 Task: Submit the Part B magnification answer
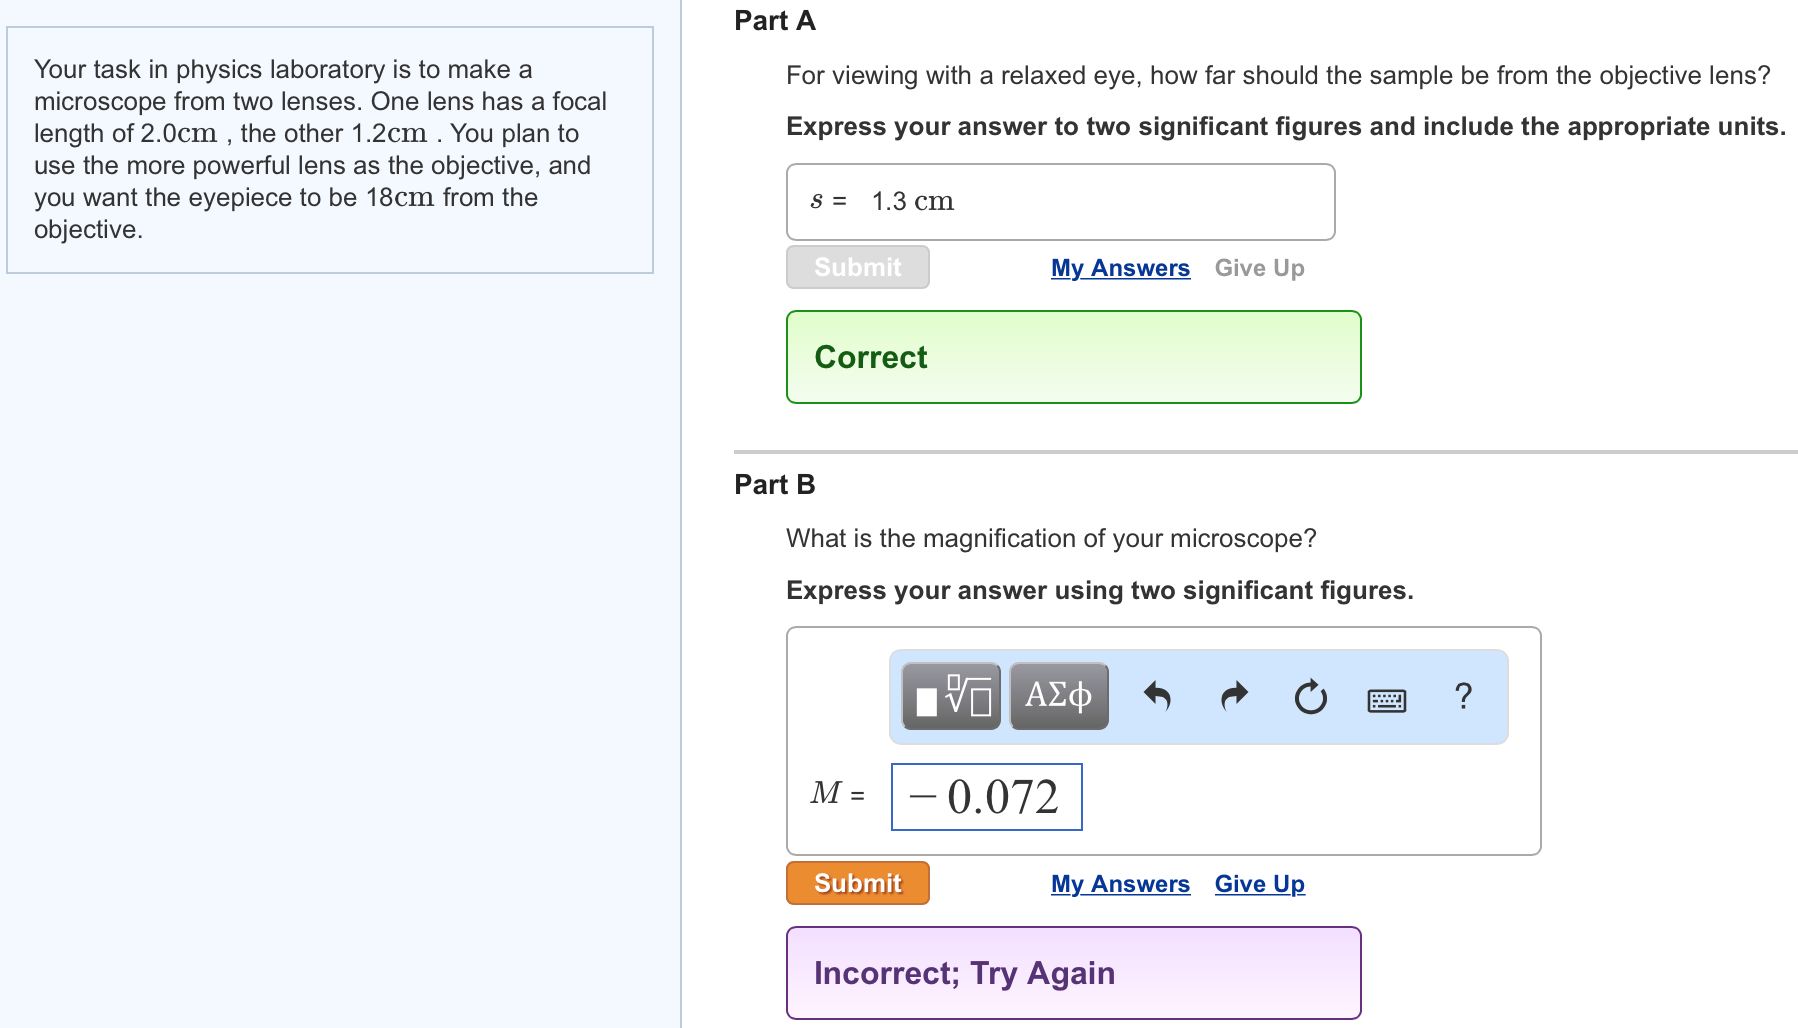click(x=856, y=882)
